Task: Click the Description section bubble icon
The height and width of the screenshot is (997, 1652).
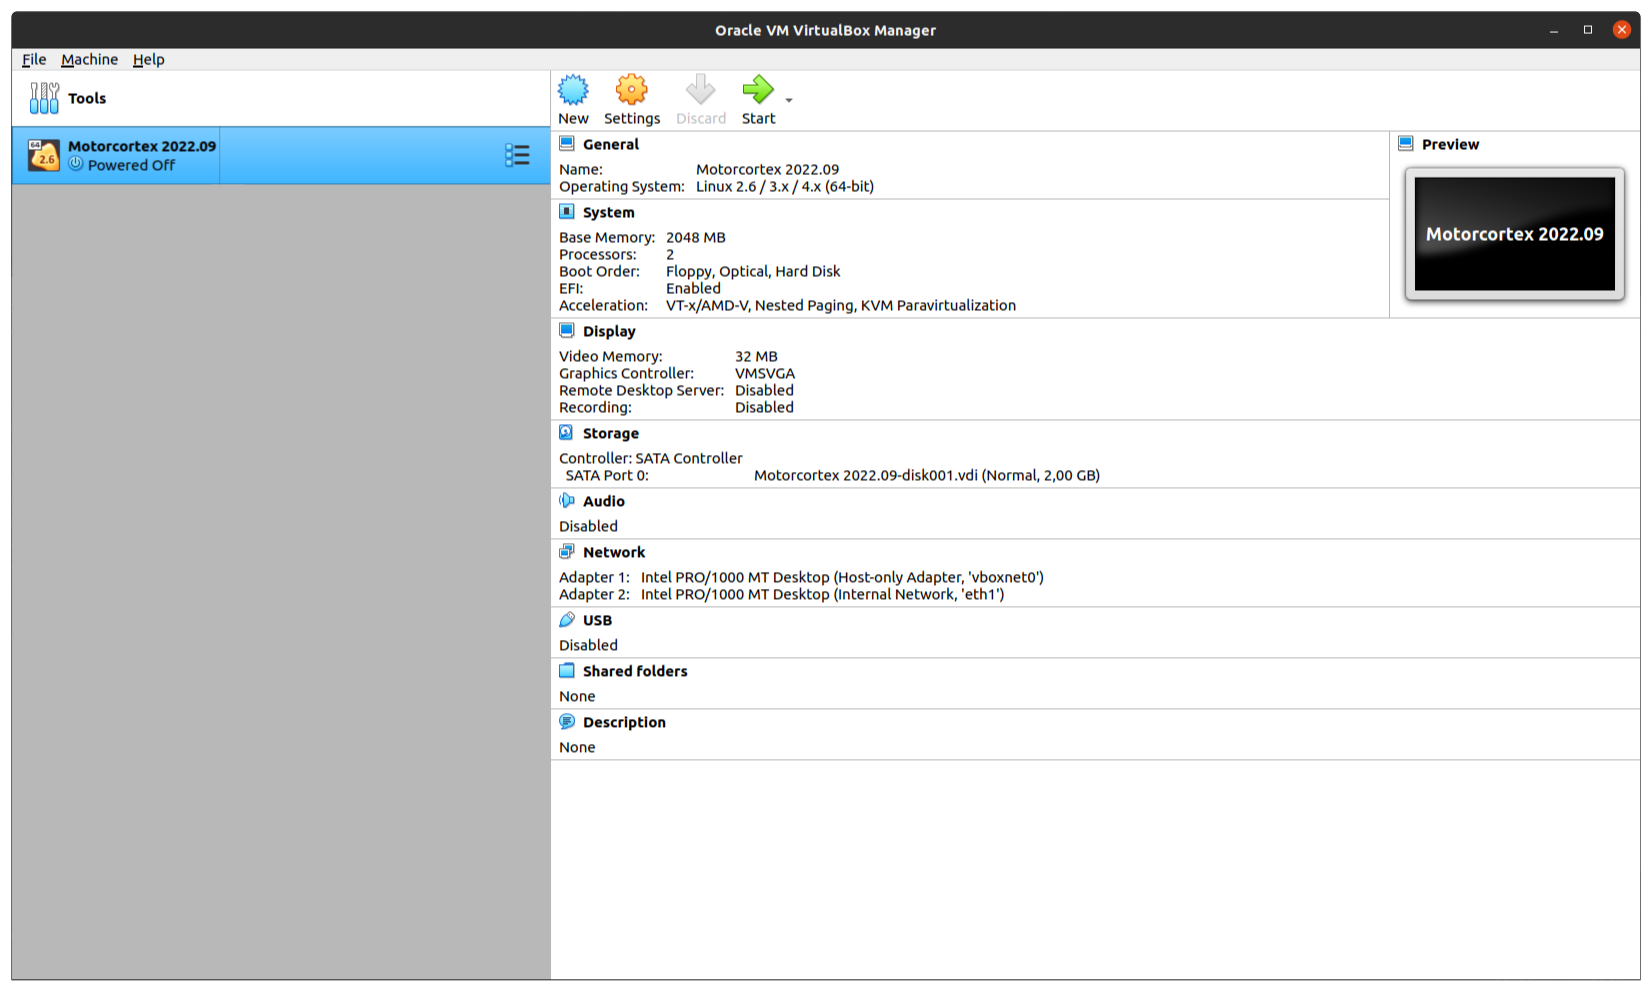Action: click(567, 722)
